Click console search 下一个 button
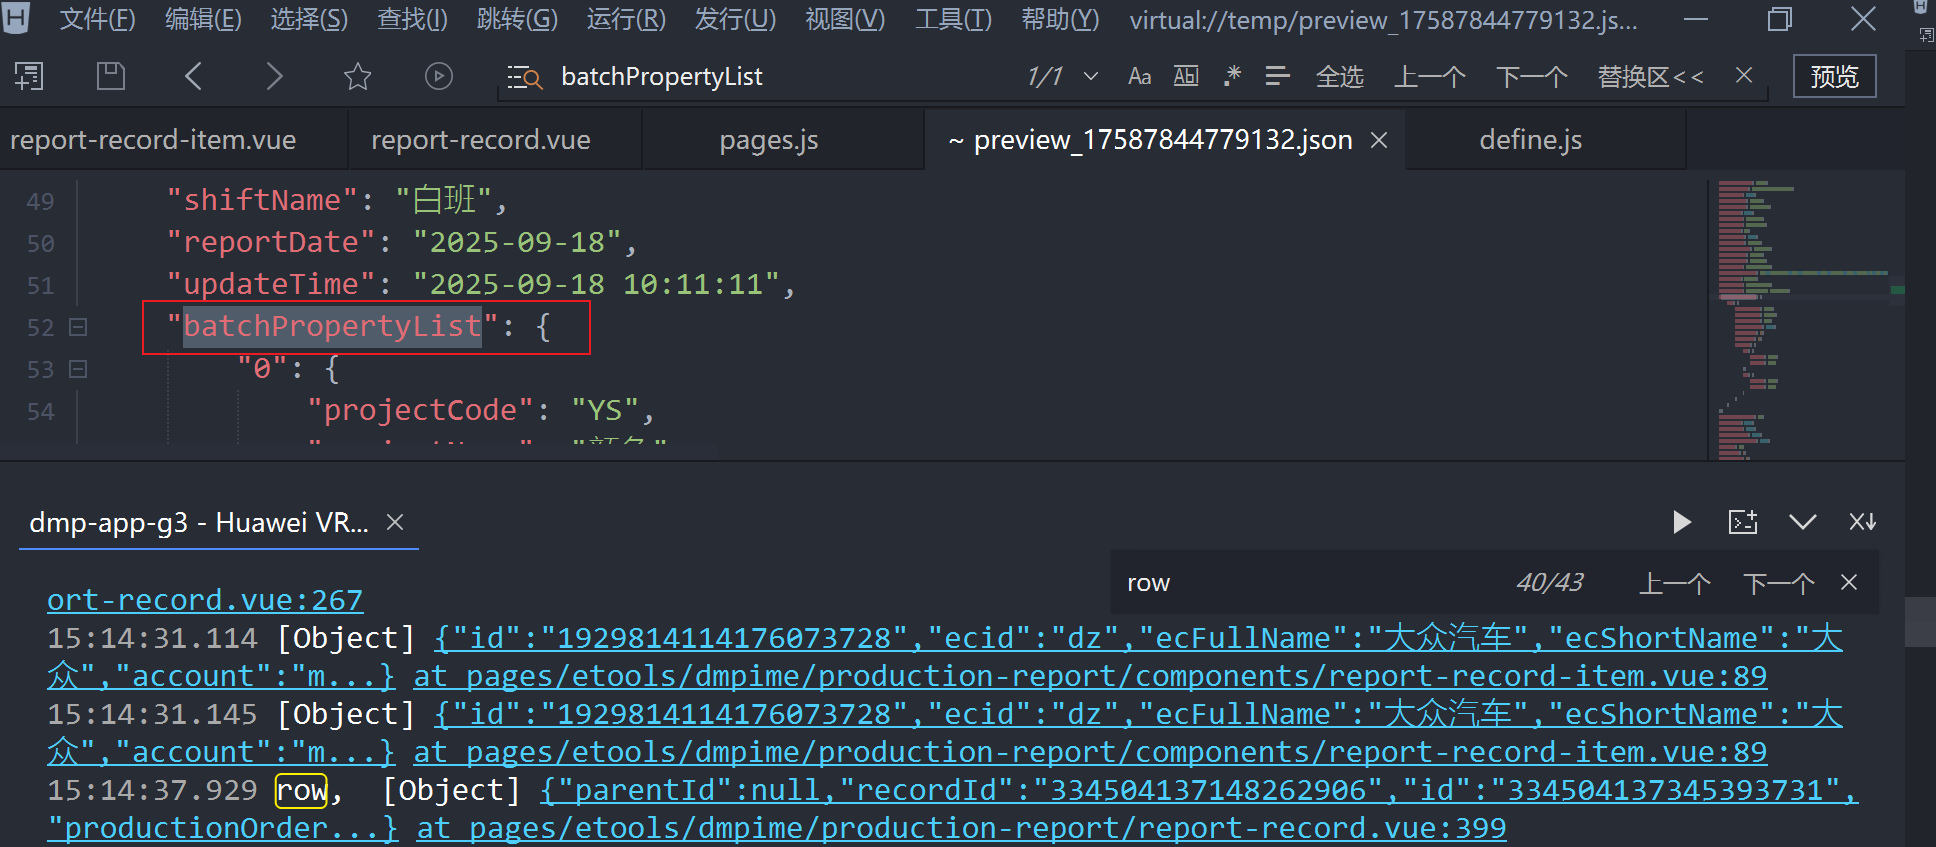1936x847 pixels. tap(1778, 583)
